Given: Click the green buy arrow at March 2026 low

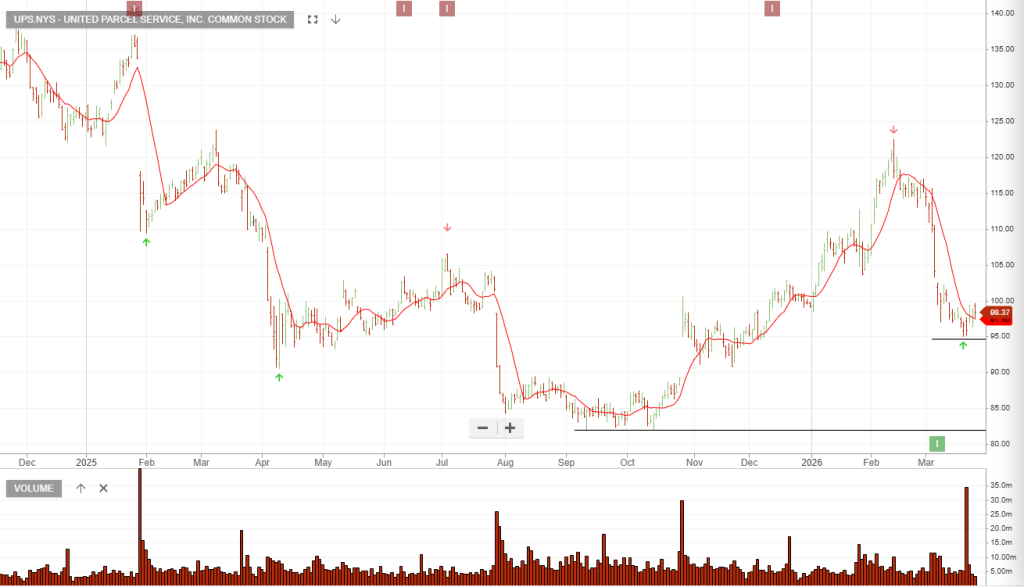Looking at the screenshot, I should point(963,345).
